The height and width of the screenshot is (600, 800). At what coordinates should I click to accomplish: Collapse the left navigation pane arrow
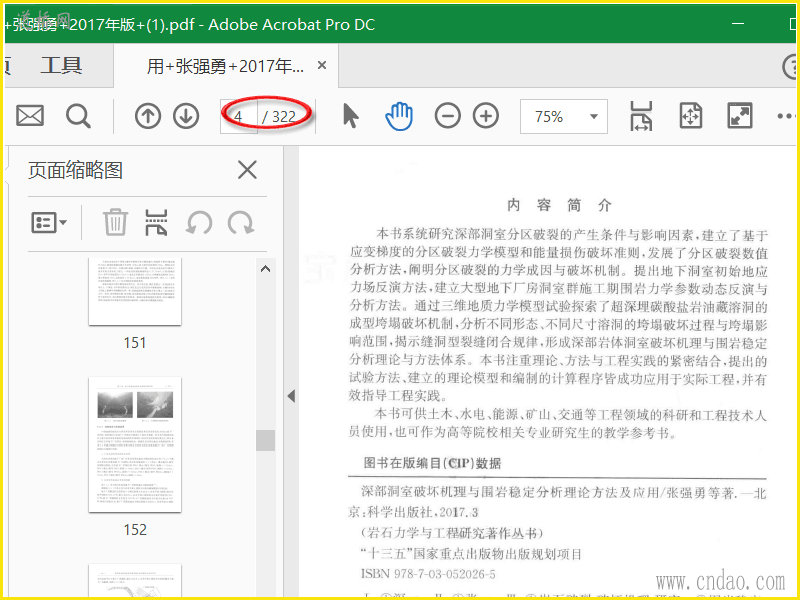291,396
